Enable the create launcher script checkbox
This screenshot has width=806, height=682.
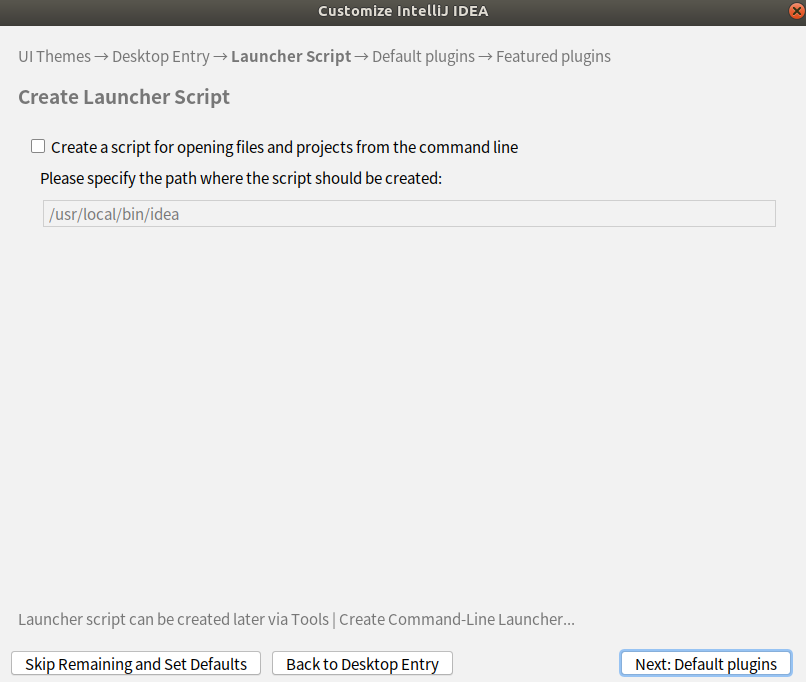[38, 146]
